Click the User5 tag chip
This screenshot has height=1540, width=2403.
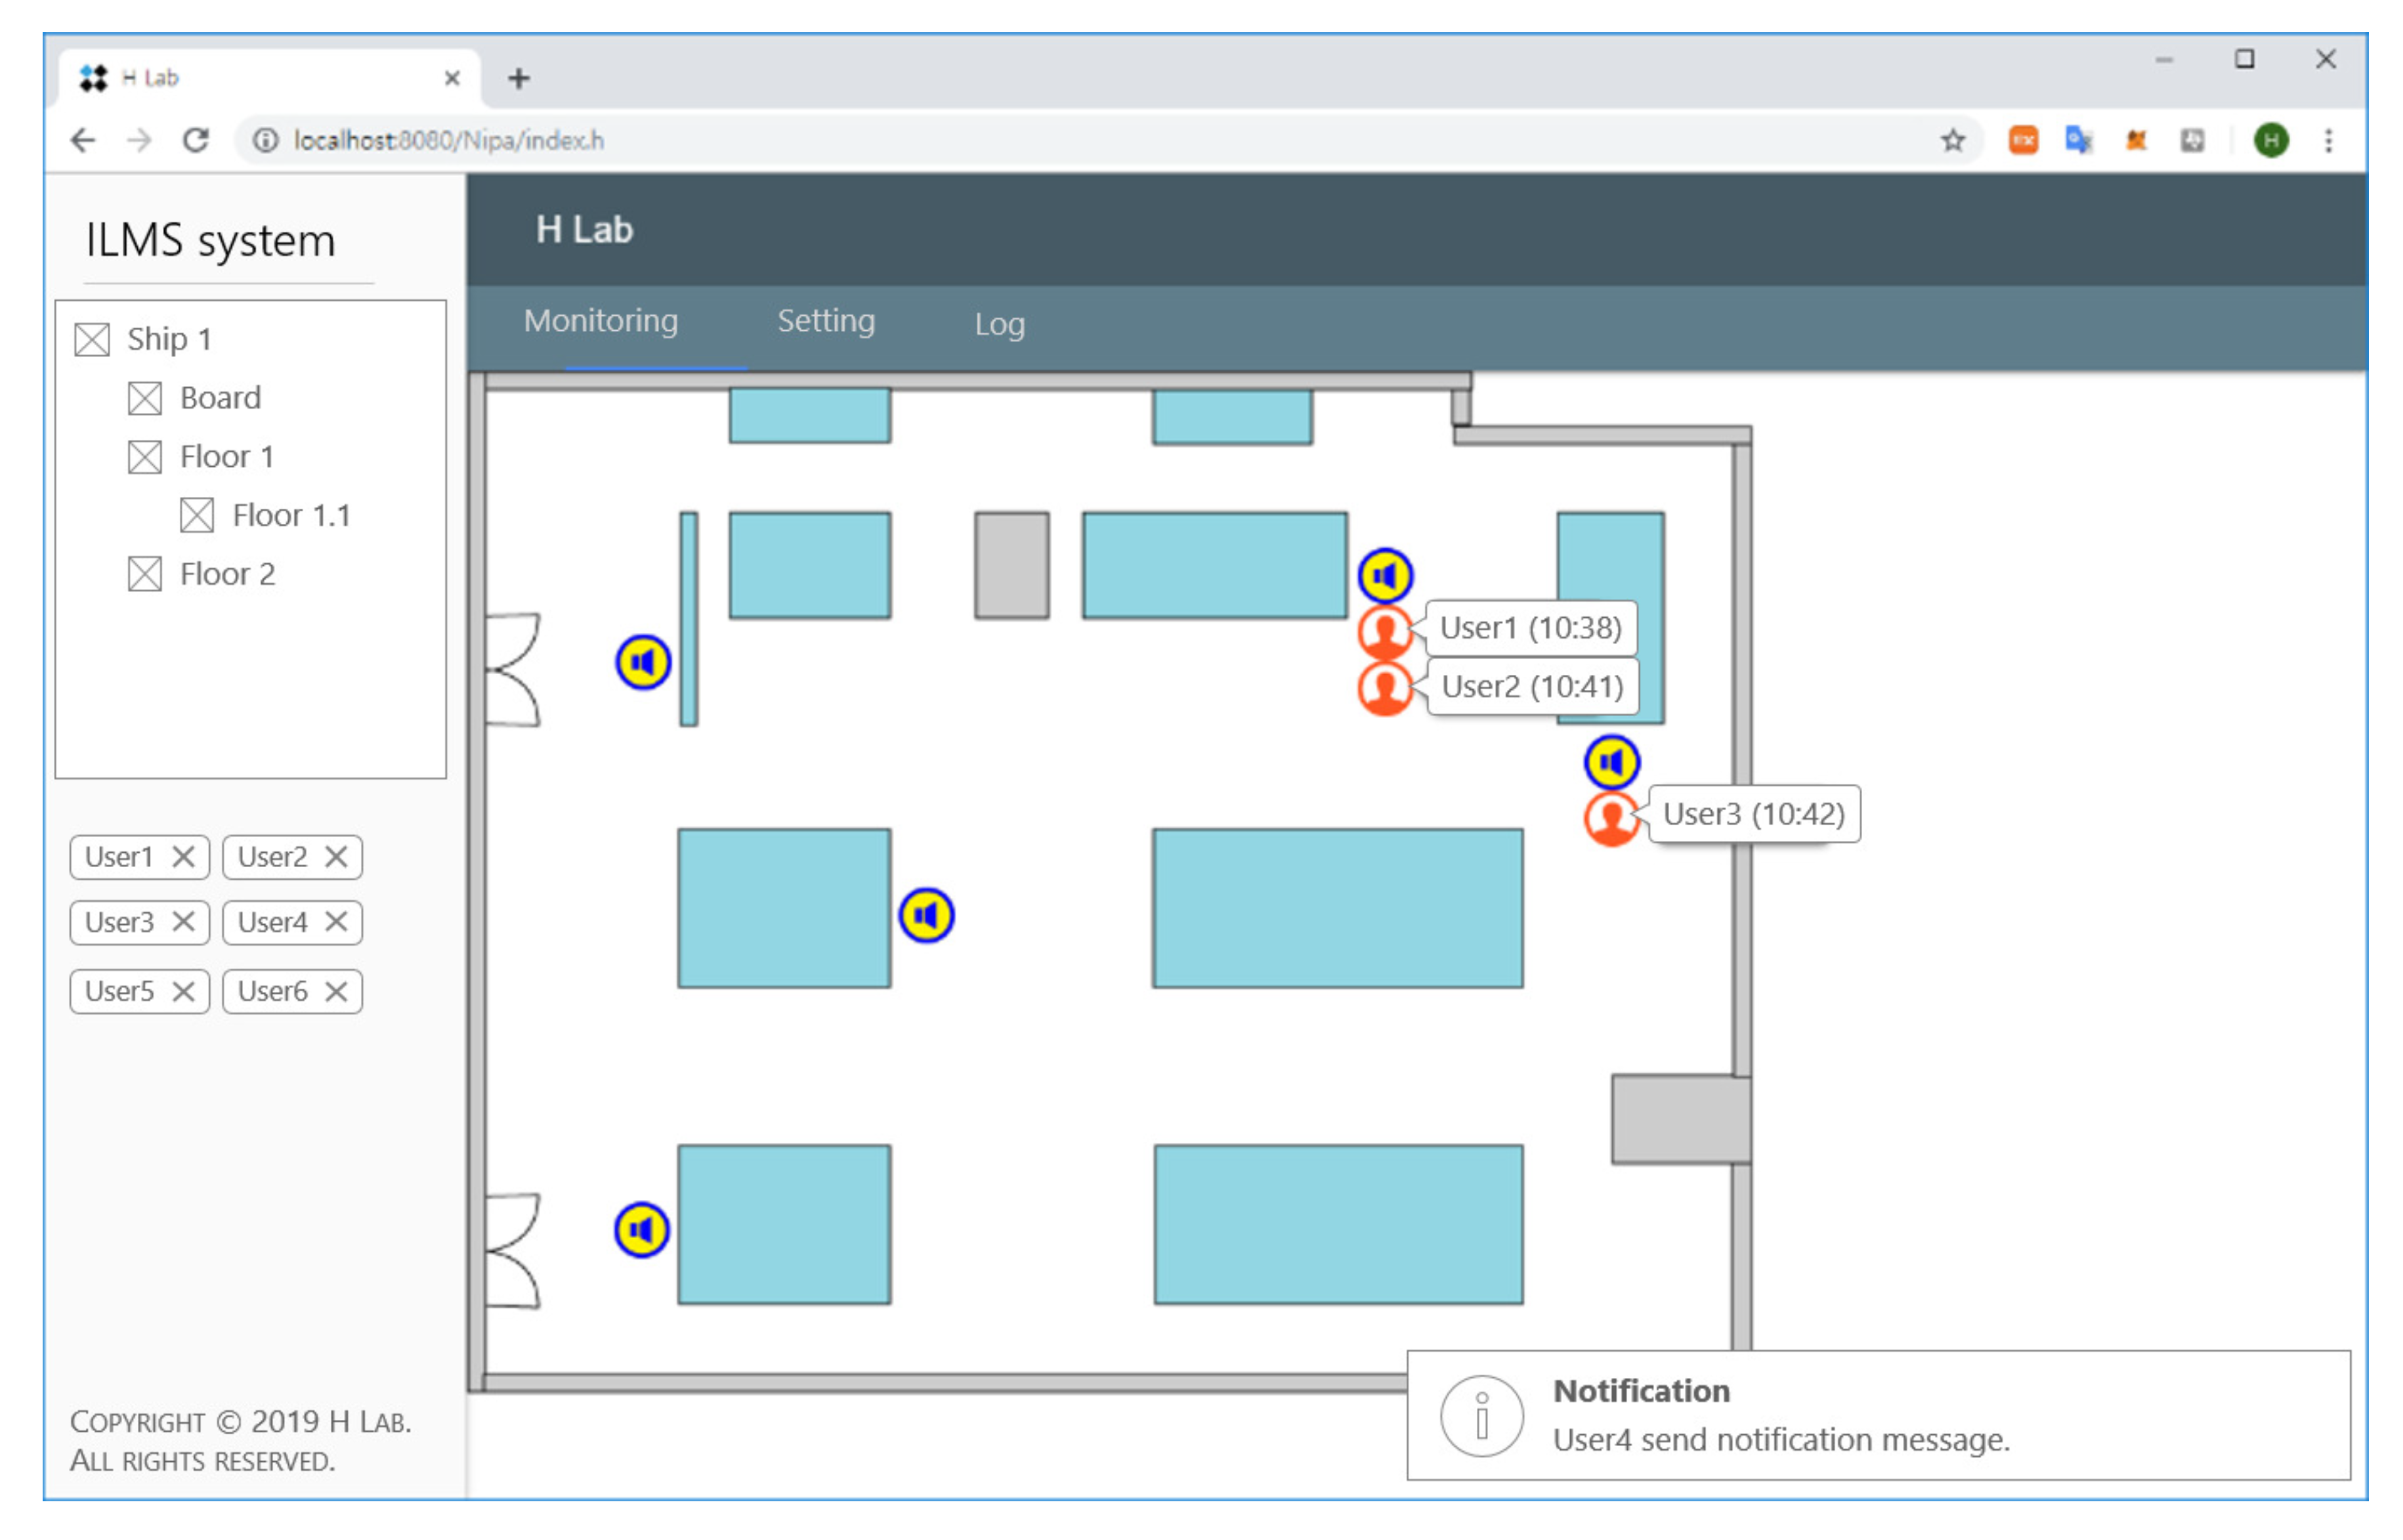coord(119,991)
